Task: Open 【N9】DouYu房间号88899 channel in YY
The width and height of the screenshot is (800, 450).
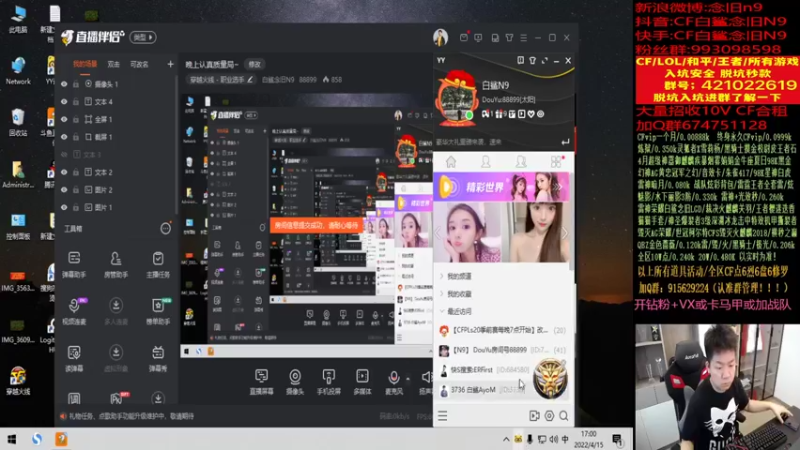Action: click(503, 350)
